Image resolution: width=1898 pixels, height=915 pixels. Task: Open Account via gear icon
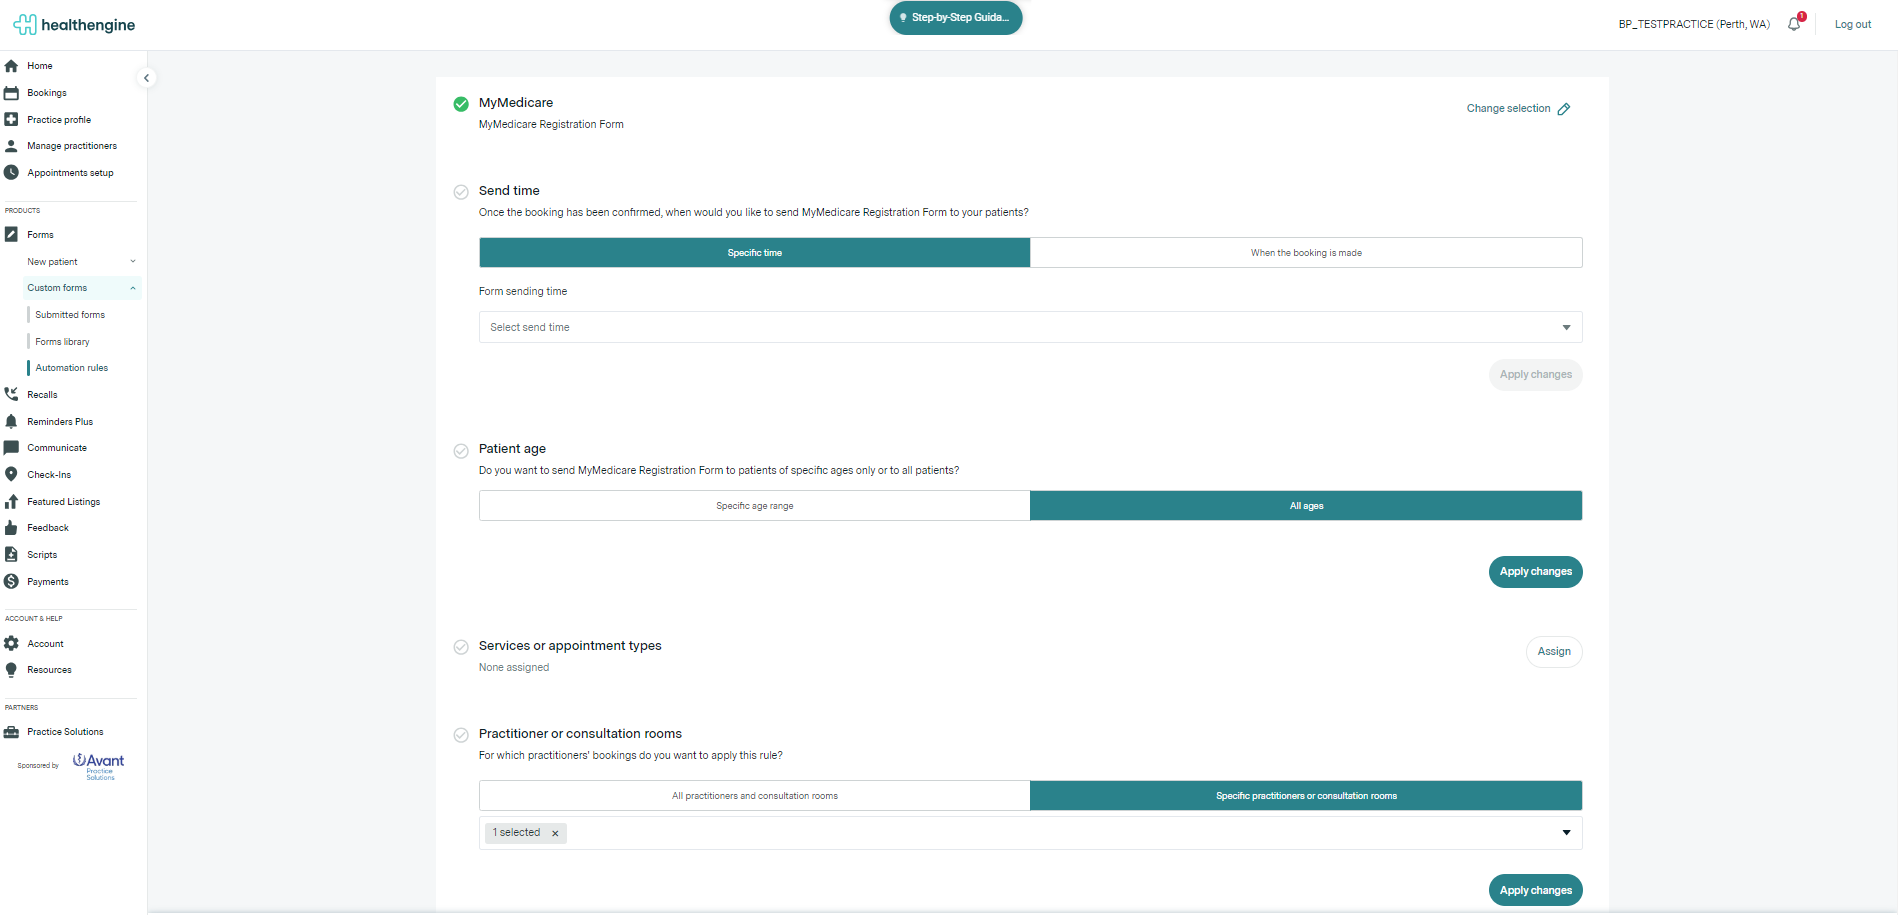click(x=12, y=644)
